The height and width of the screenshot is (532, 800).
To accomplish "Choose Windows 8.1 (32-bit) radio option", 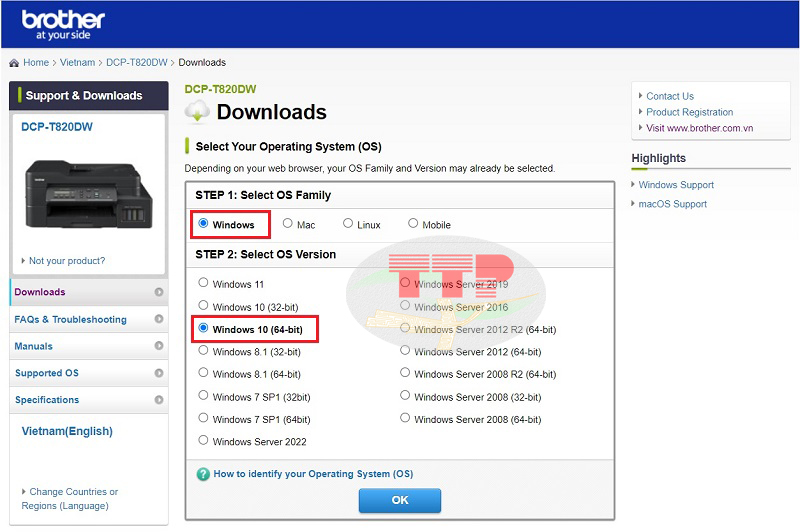I will point(203,350).
